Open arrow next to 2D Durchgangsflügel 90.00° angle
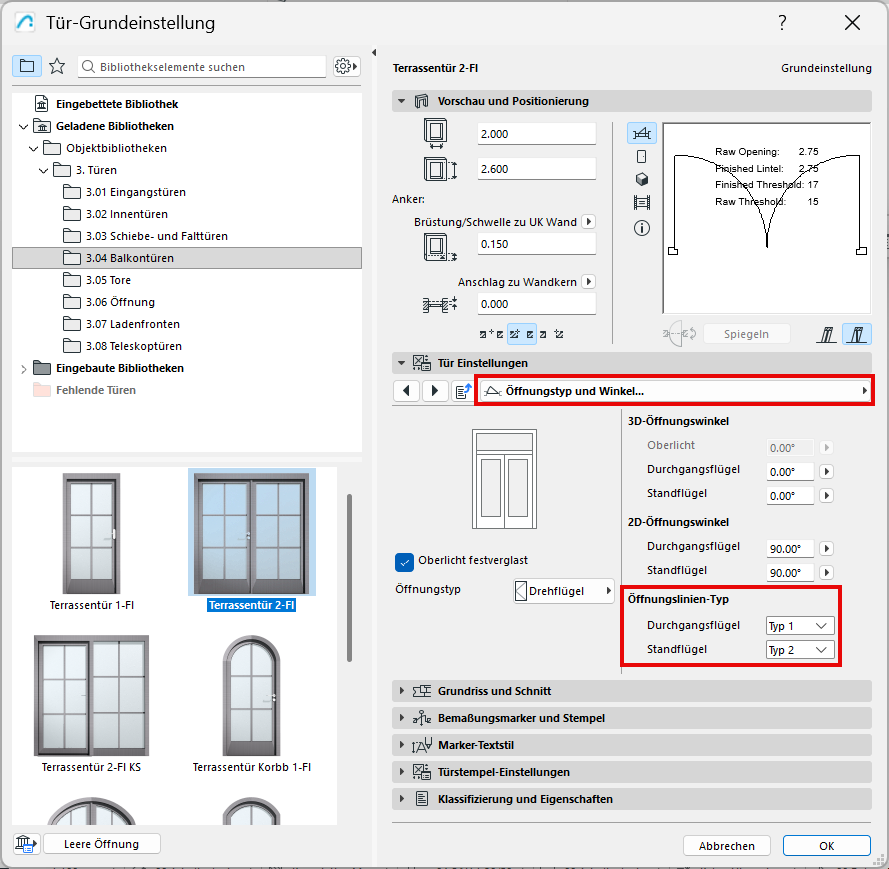The height and width of the screenshot is (869, 889). click(x=827, y=549)
